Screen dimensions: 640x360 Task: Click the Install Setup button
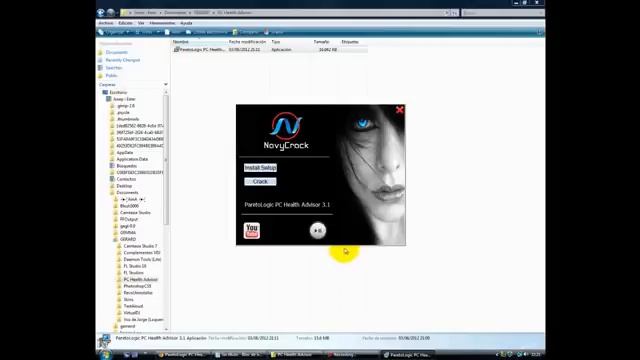click(x=260, y=168)
